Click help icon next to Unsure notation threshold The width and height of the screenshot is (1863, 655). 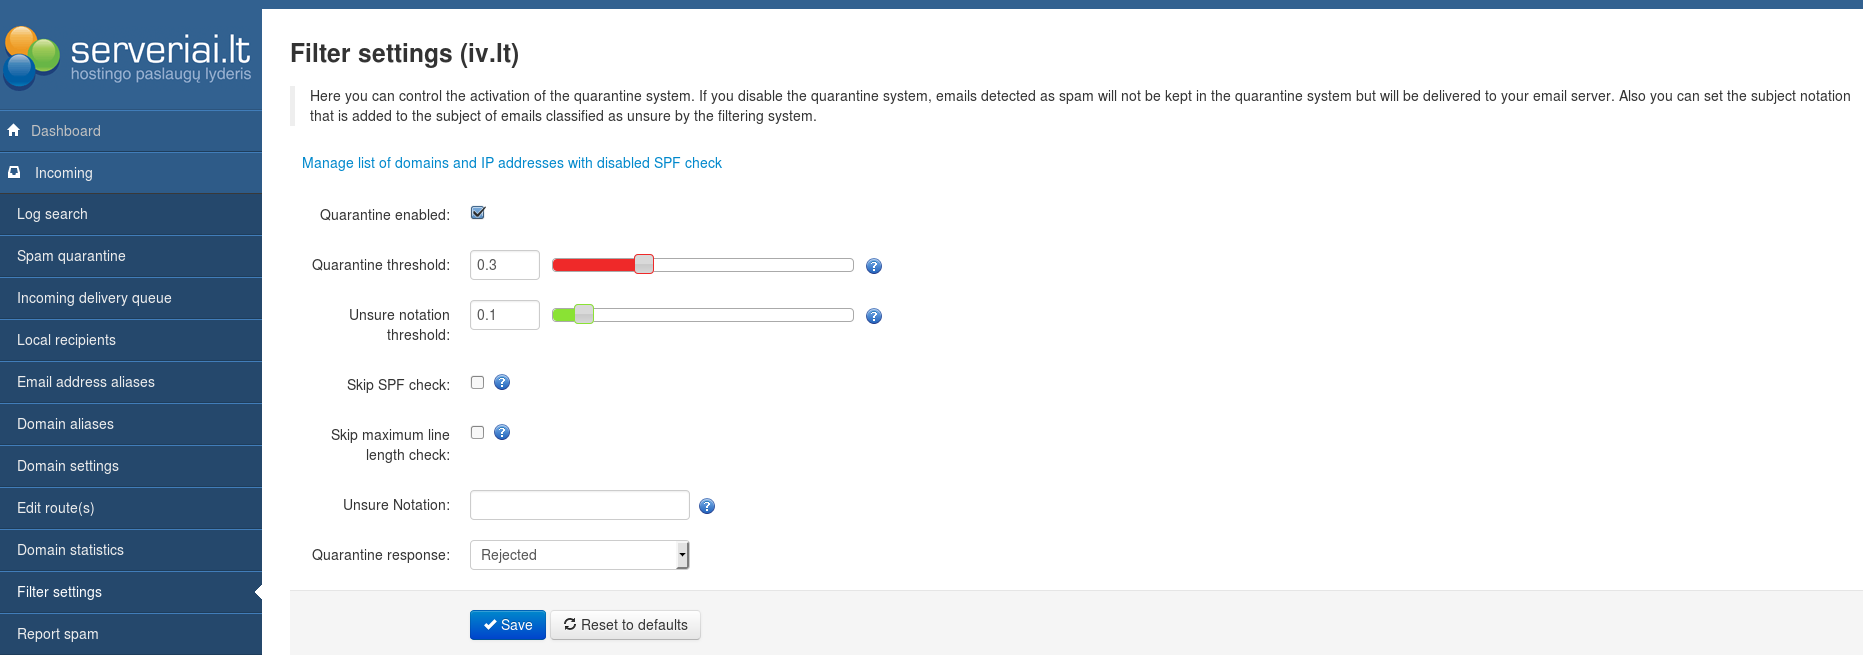click(x=873, y=316)
